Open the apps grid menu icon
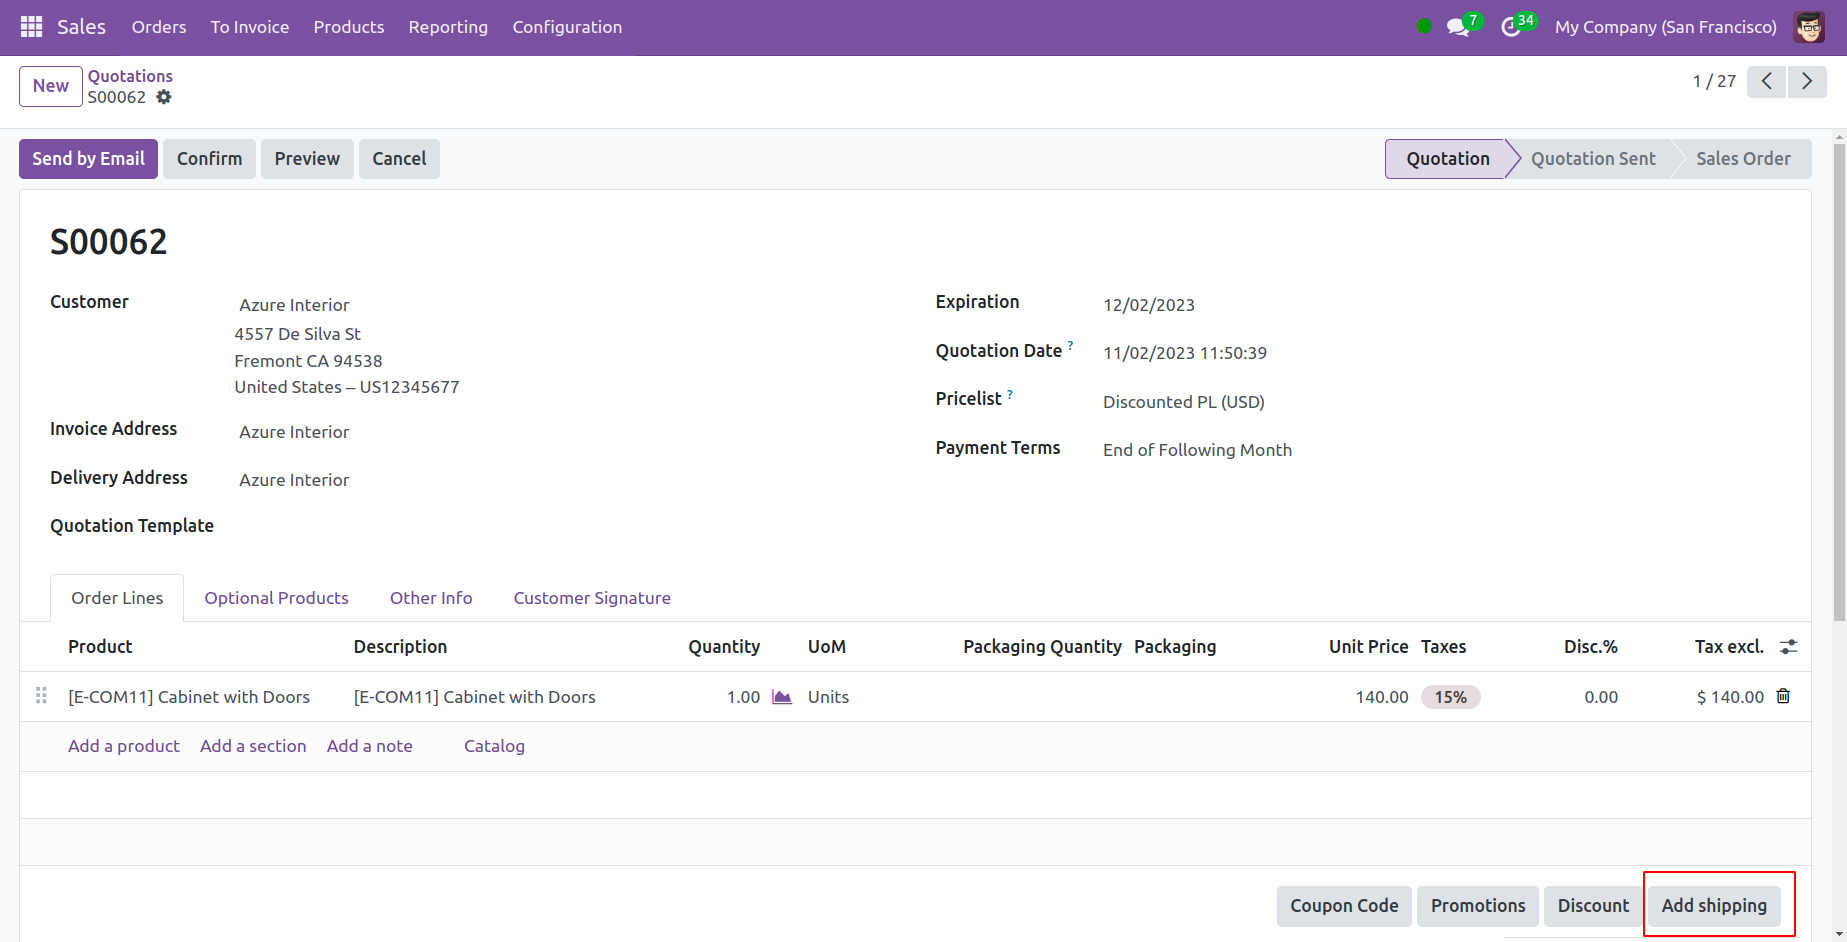The image size is (1847, 942). [x=31, y=27]
